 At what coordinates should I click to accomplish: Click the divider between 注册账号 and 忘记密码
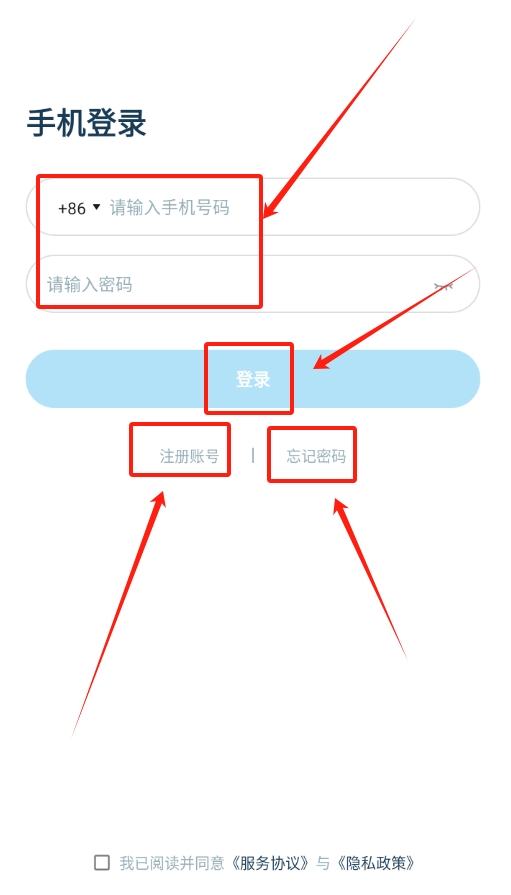pyautogui.click(x=253, y=455)
